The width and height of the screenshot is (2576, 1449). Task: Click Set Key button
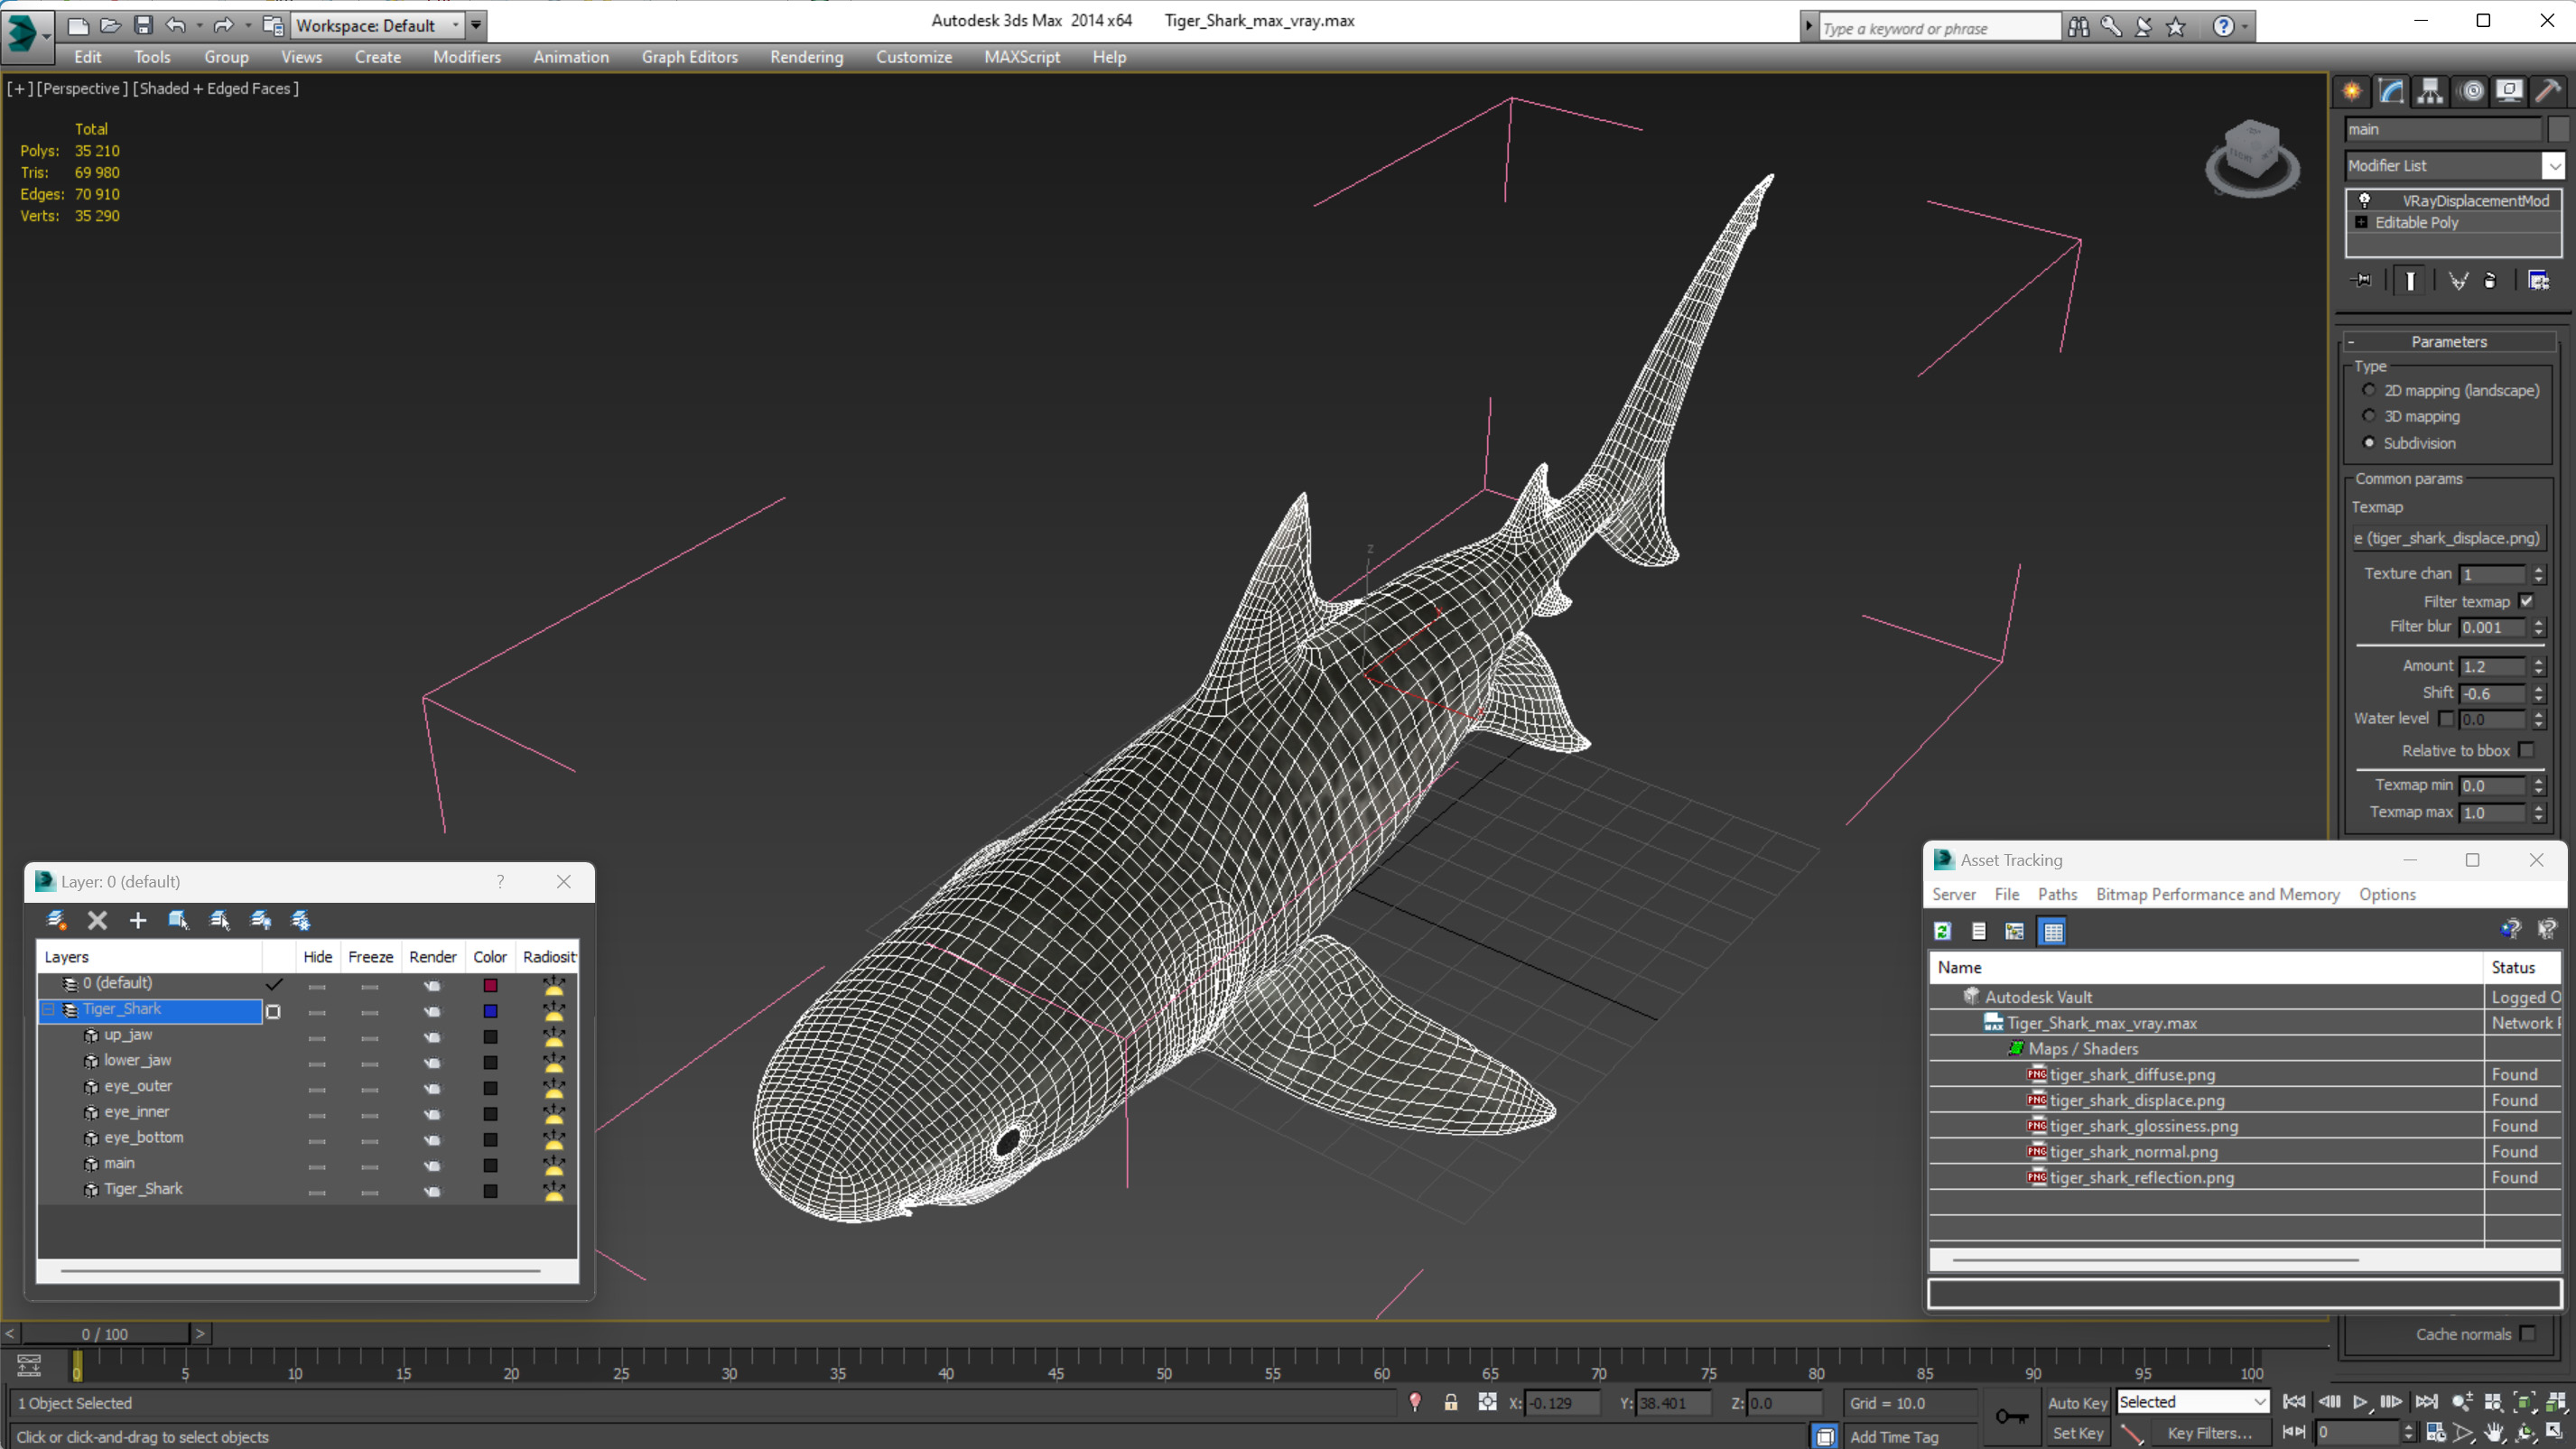2077,1433
